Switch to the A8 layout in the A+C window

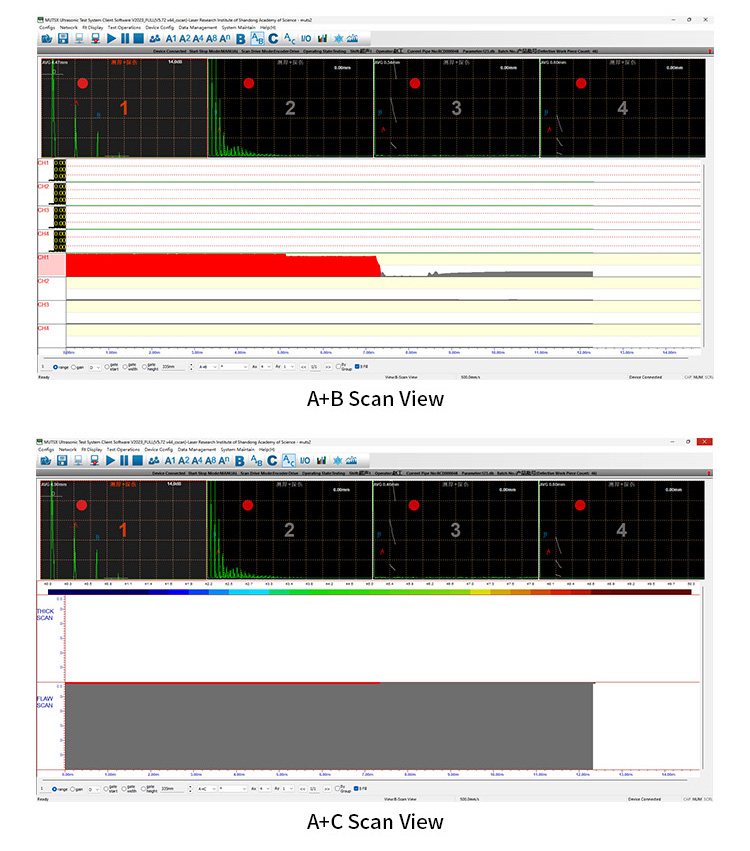tap(211, 459)
